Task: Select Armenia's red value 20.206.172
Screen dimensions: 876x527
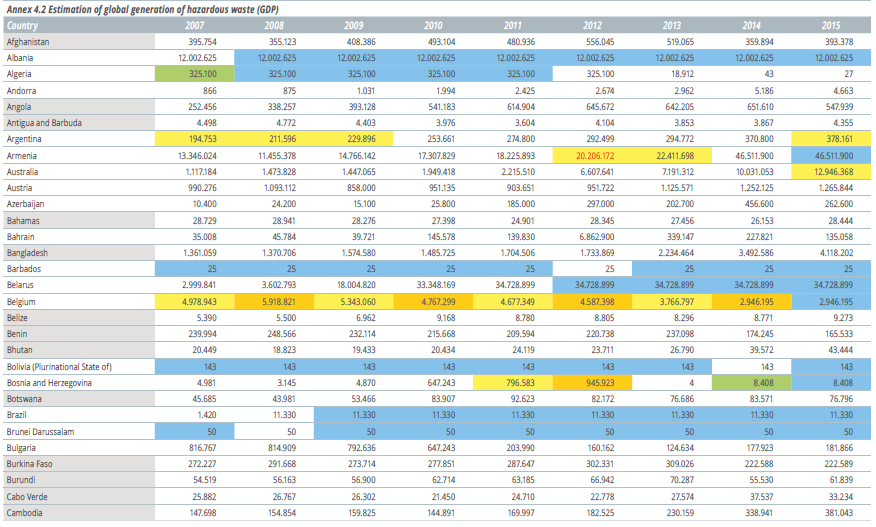Action: coord(595,156)
